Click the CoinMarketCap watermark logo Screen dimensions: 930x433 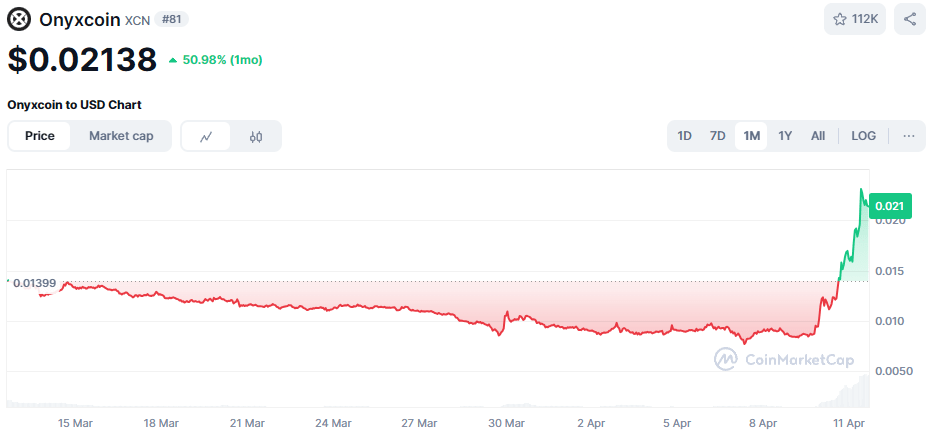(783, 358)
